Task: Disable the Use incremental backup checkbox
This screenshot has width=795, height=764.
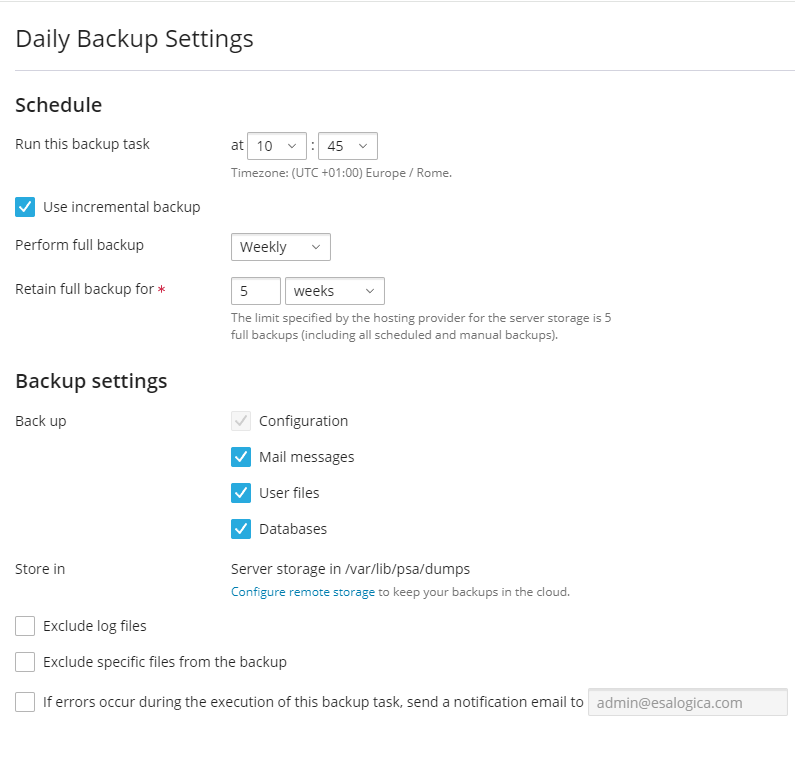Action: point(26,207)
